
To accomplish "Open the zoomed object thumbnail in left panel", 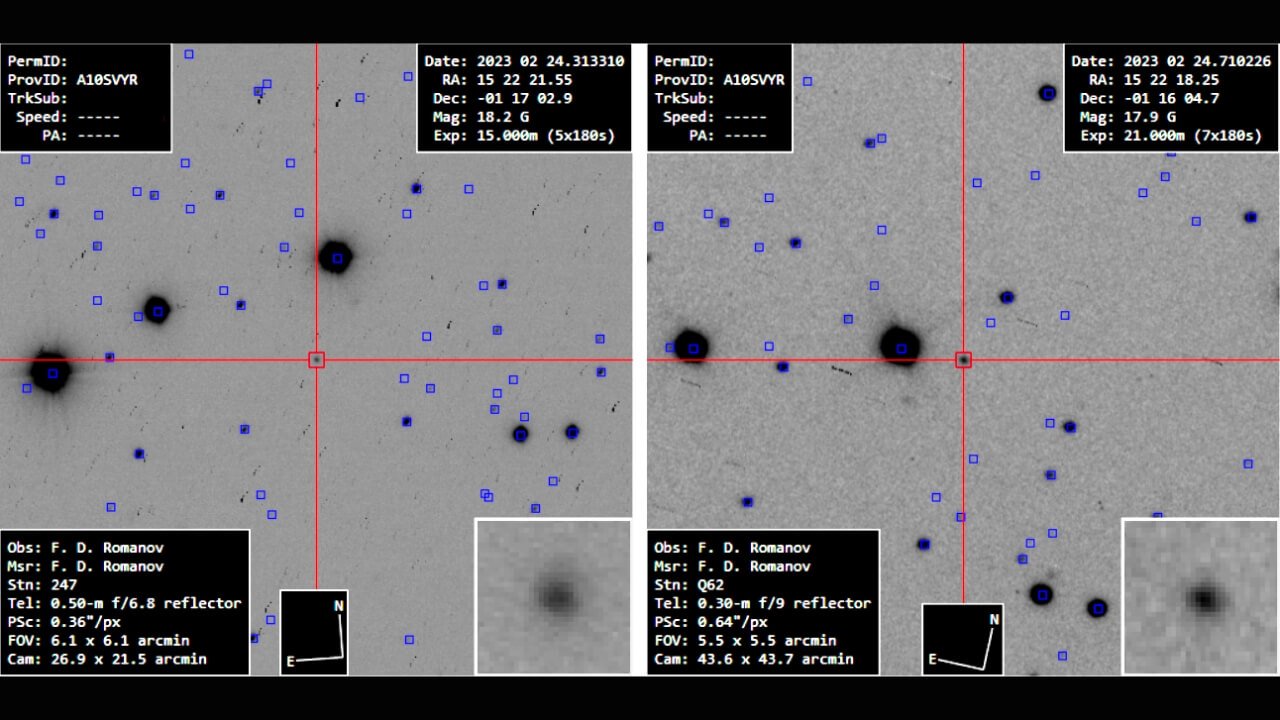I will pyautogui.click(x=553, y=596).
